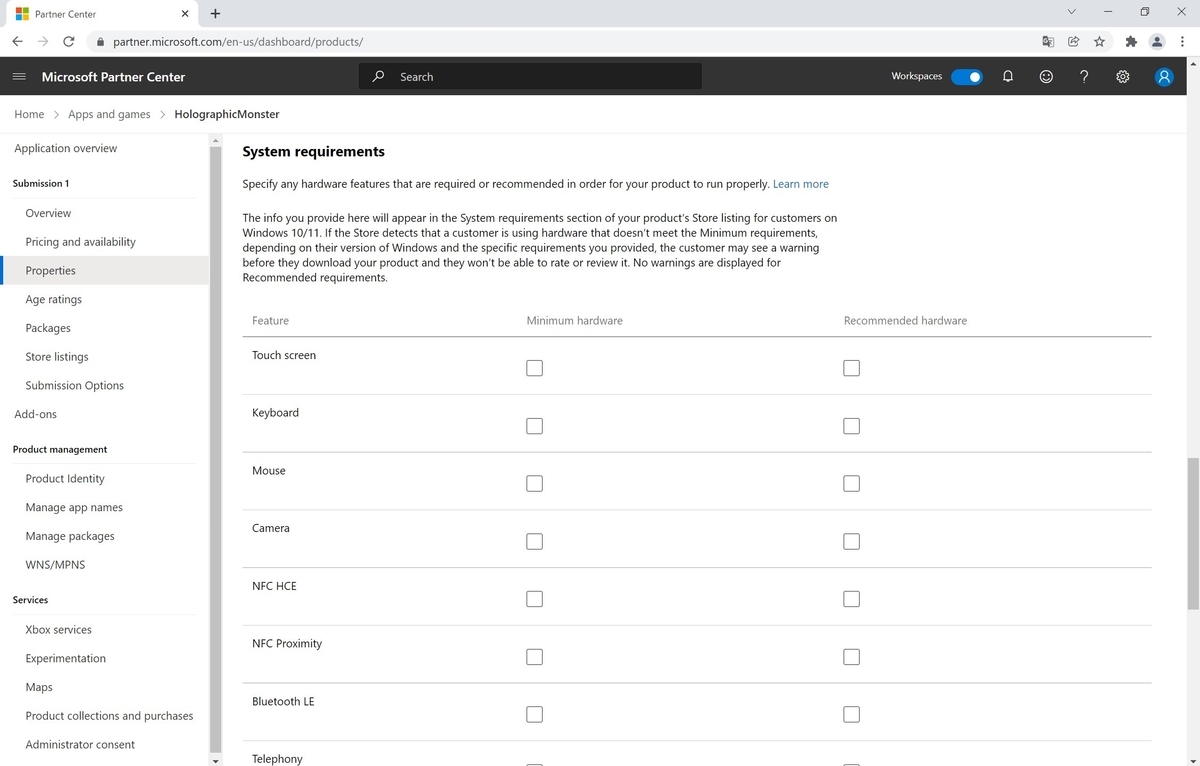Open Store listings
The width and height of the screenshot is (1200, 766).
click(57, 357)
